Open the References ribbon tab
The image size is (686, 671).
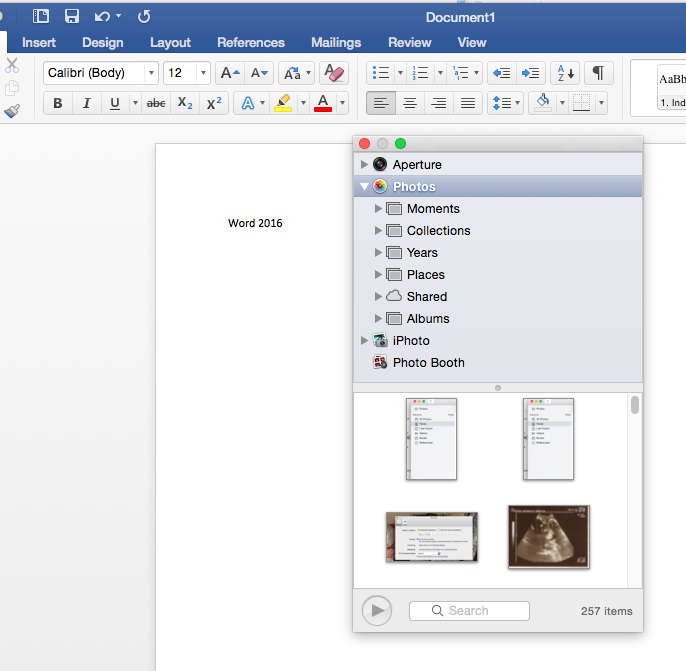click(250, 42)
